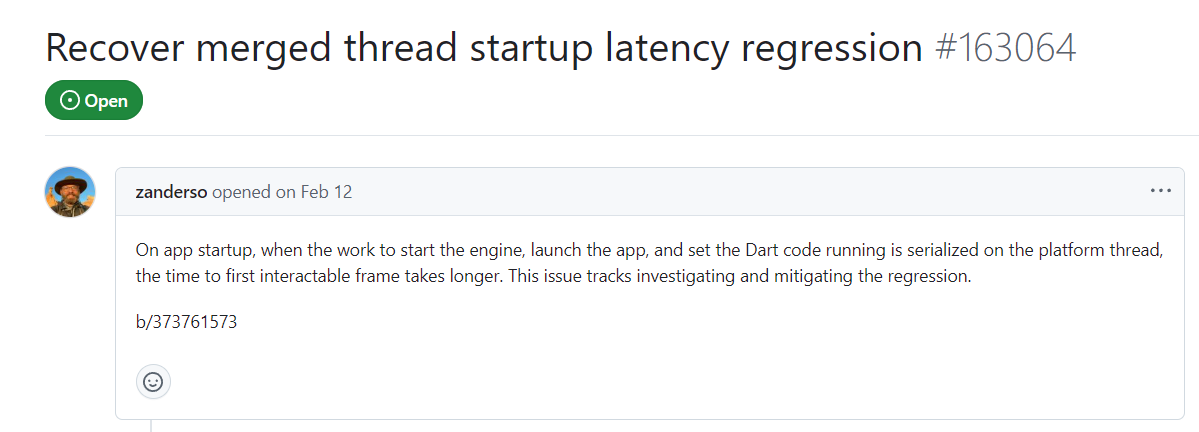
Task: Open the three-dot comment options menu
Action: [1160, 191]
